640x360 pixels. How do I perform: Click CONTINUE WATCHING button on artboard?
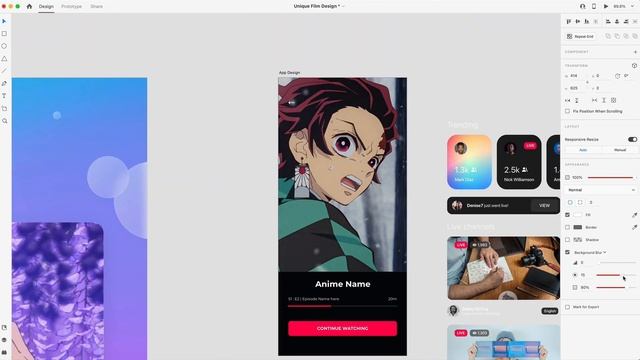342,328
